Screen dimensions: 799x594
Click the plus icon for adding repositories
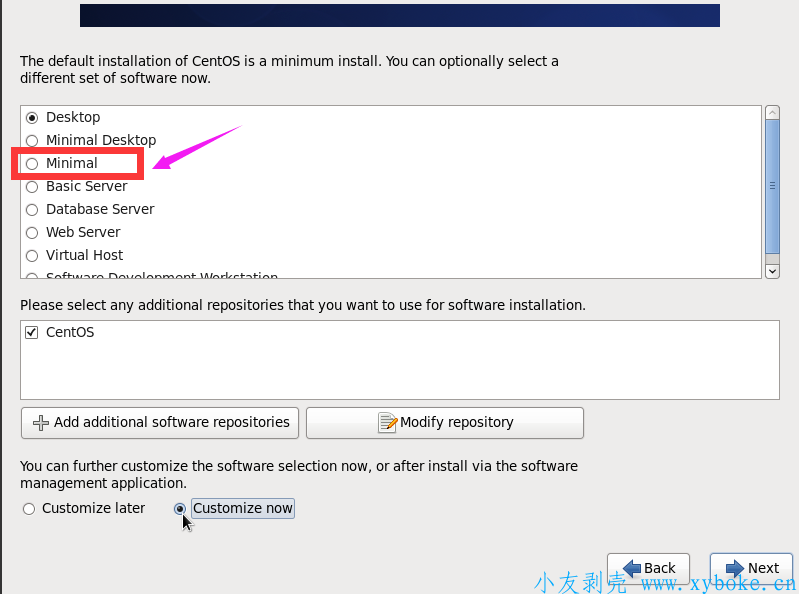tap(41, 422)
